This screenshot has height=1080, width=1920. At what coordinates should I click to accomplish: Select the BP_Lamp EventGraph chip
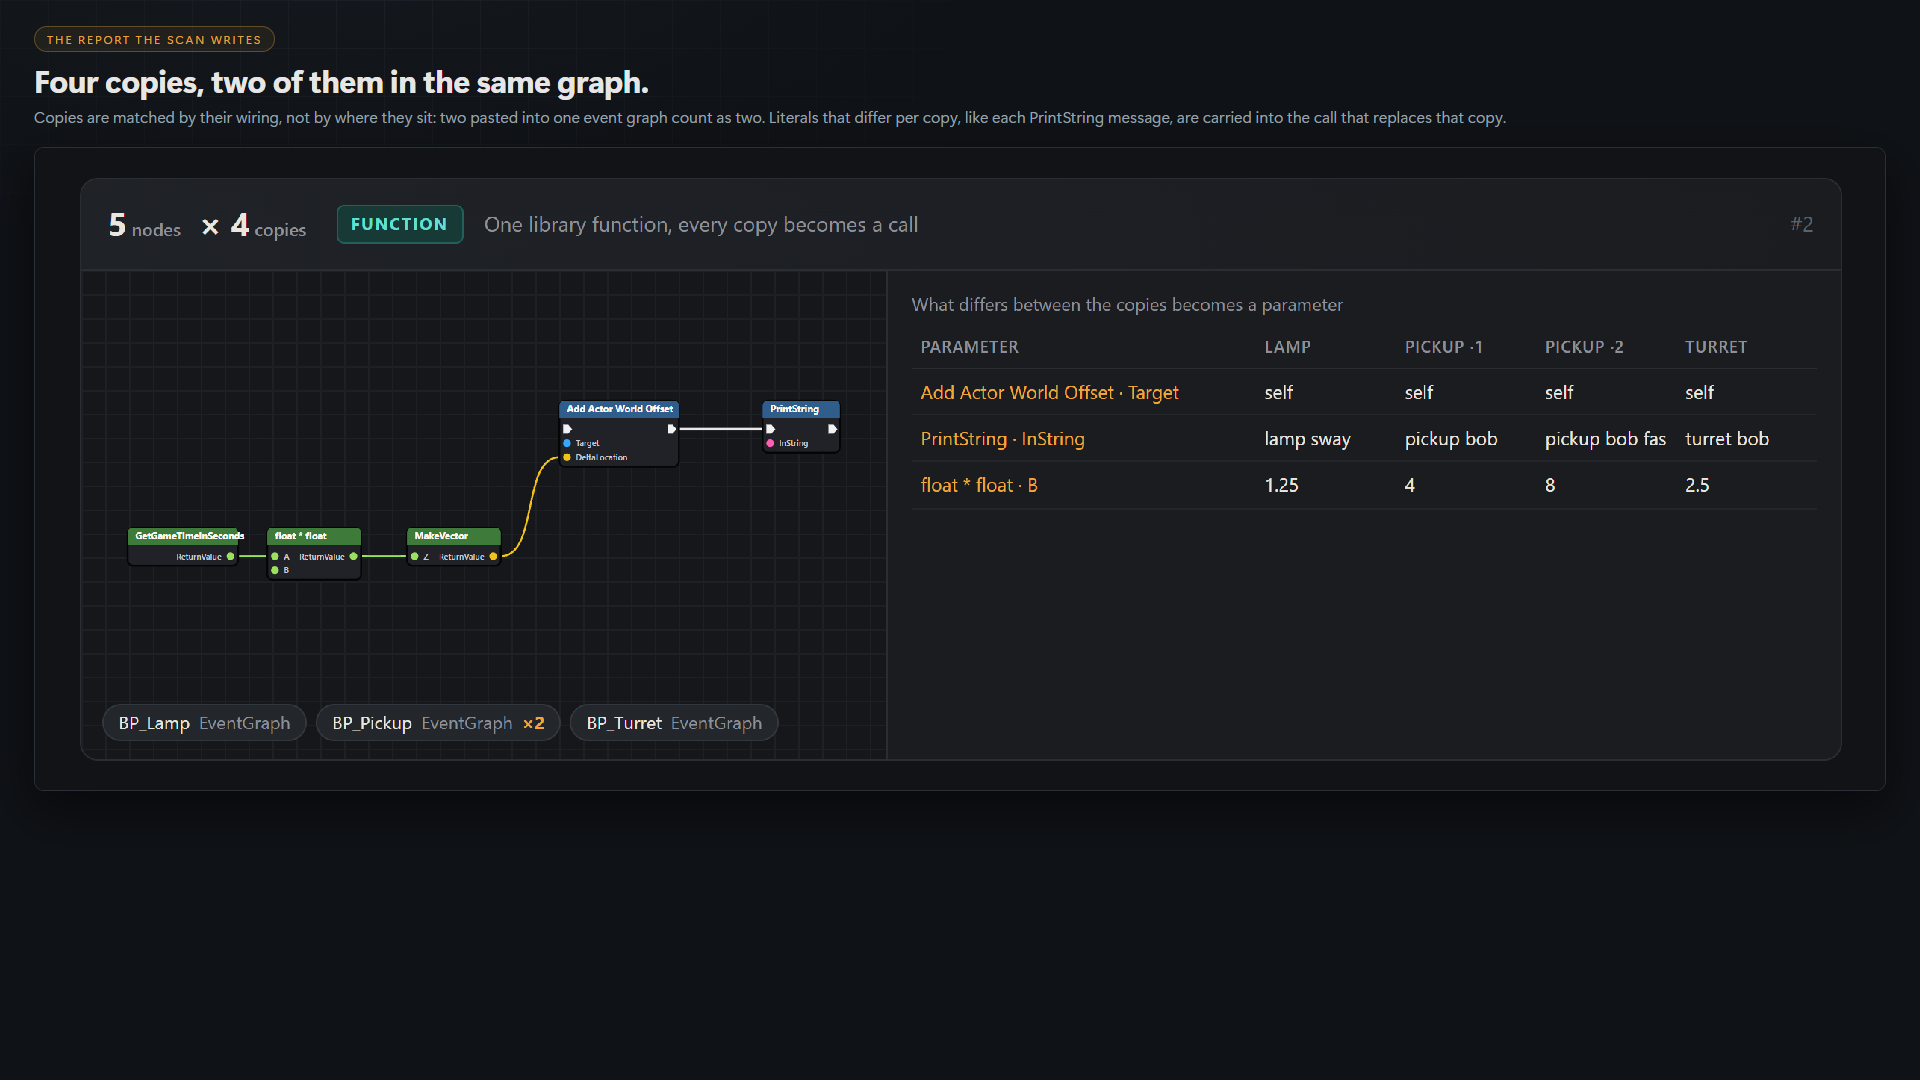(204, 723)
